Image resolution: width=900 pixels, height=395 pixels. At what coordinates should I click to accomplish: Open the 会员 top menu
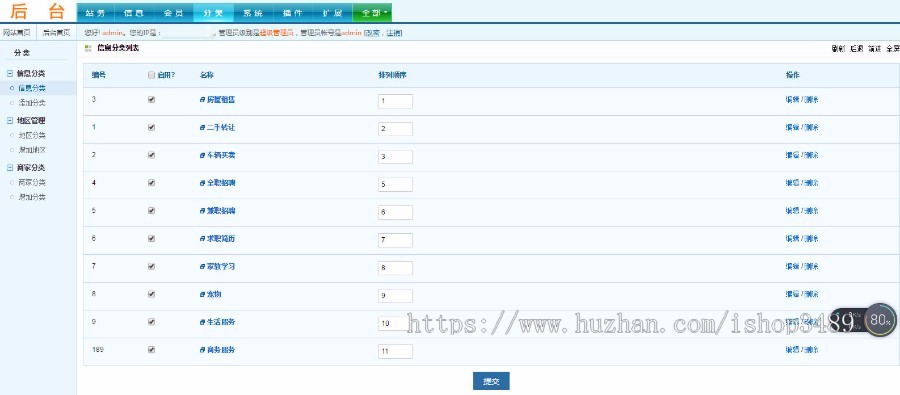click(174, 13)
